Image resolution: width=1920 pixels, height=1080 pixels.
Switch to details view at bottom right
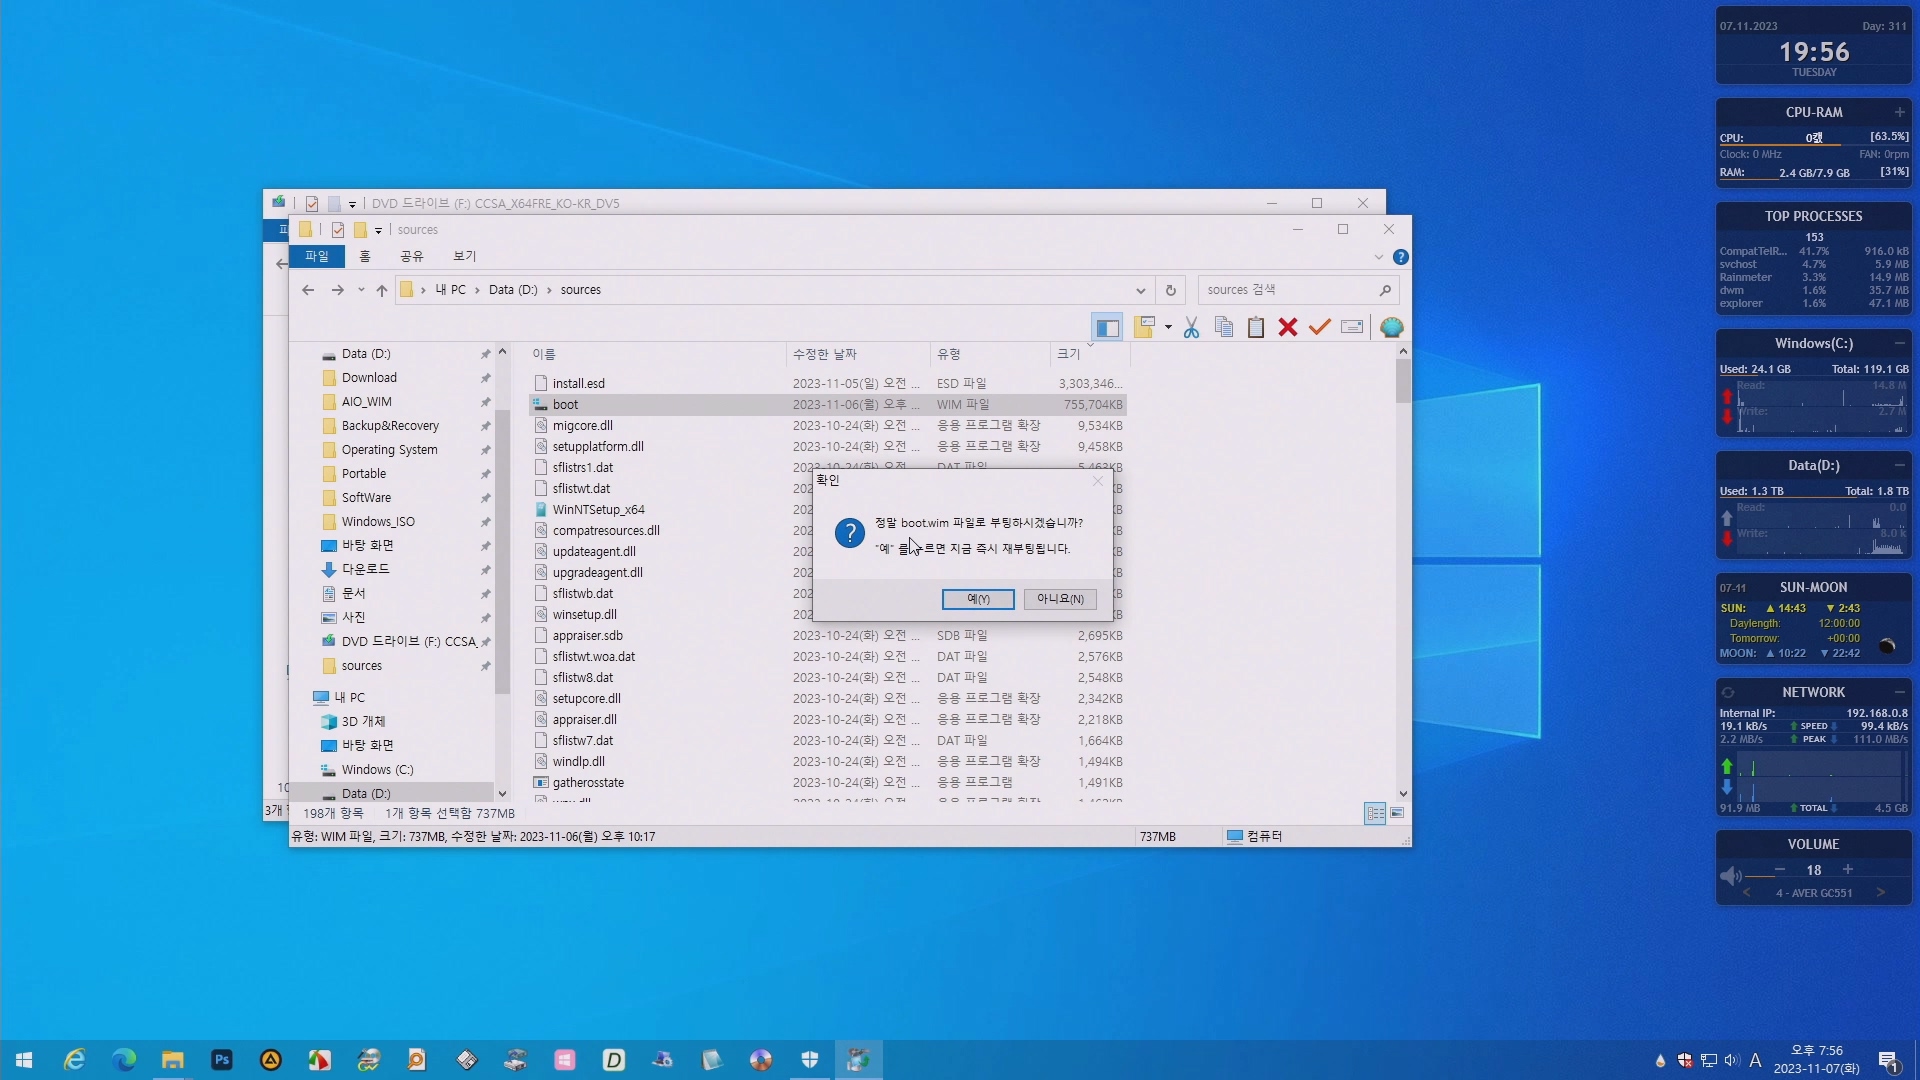[x=1375, y=813]
